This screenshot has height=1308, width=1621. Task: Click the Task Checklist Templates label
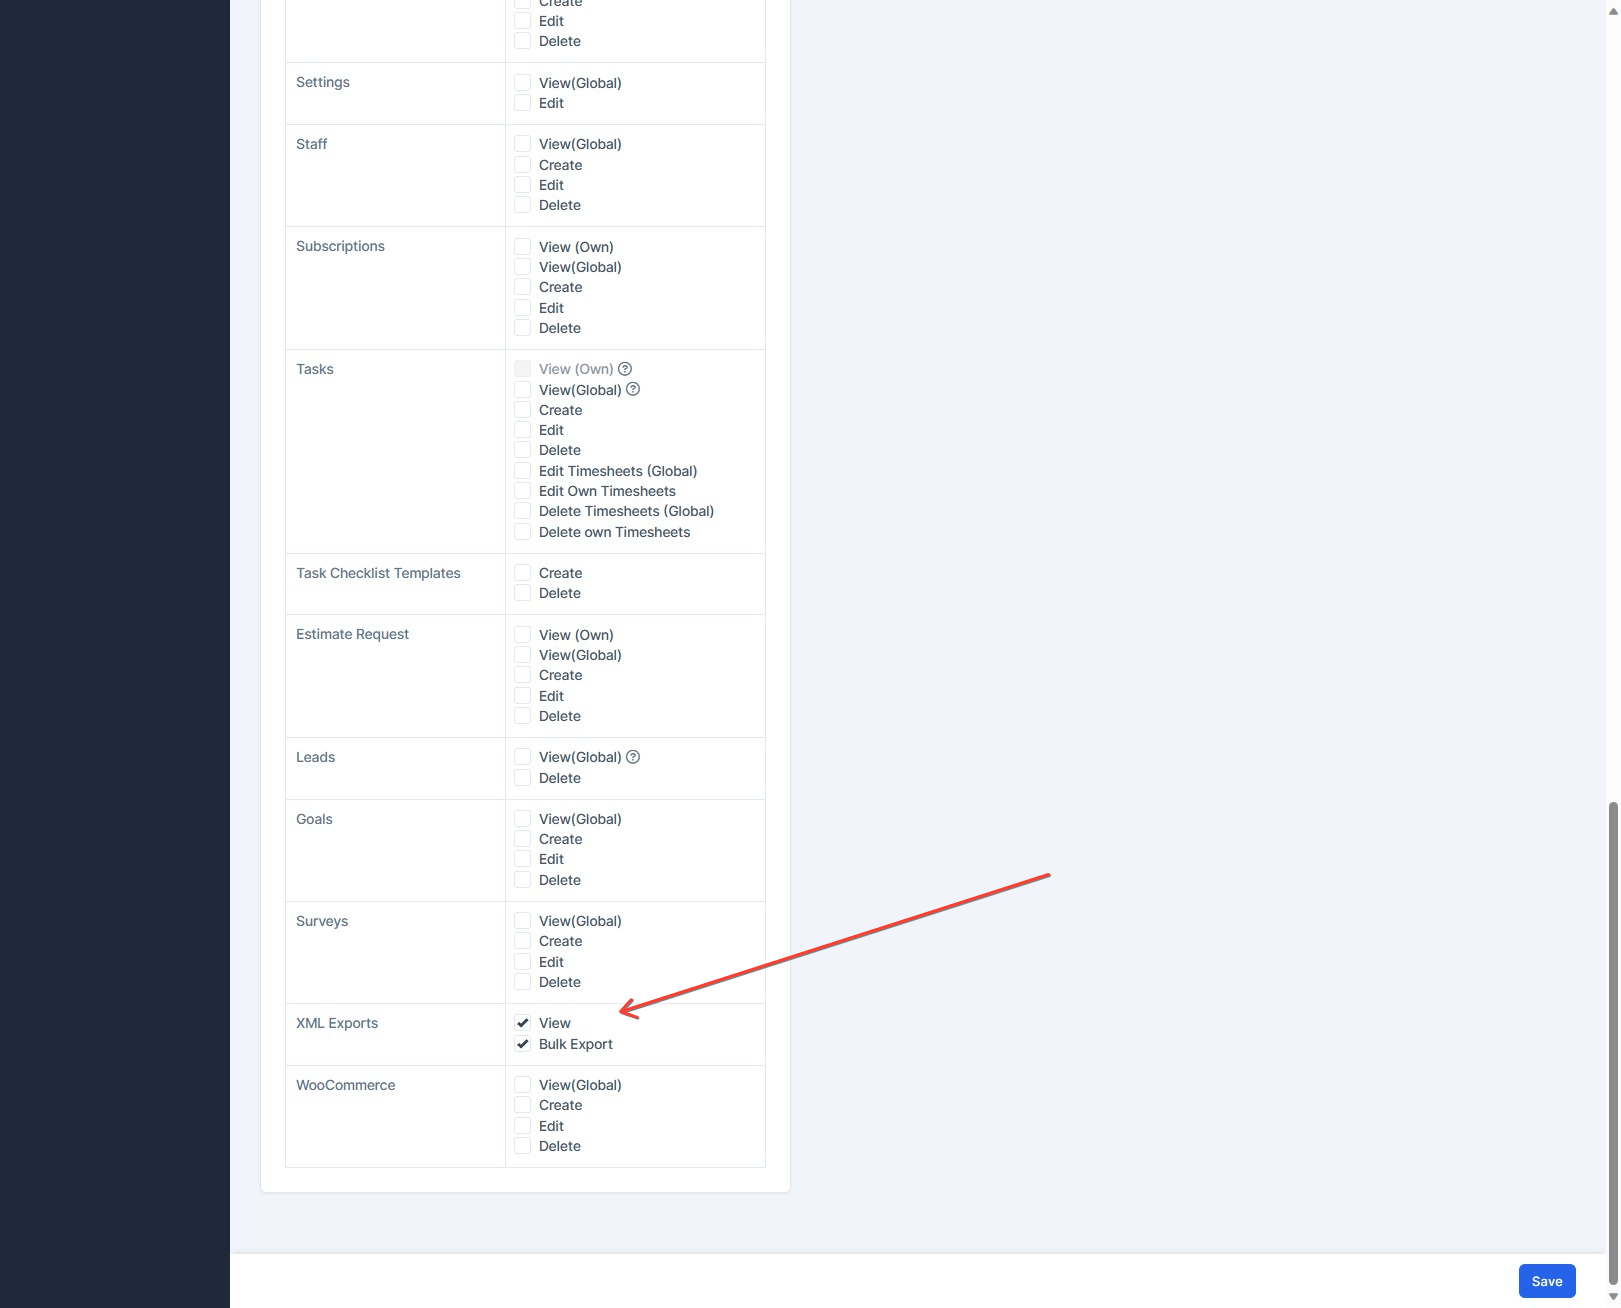378,573
